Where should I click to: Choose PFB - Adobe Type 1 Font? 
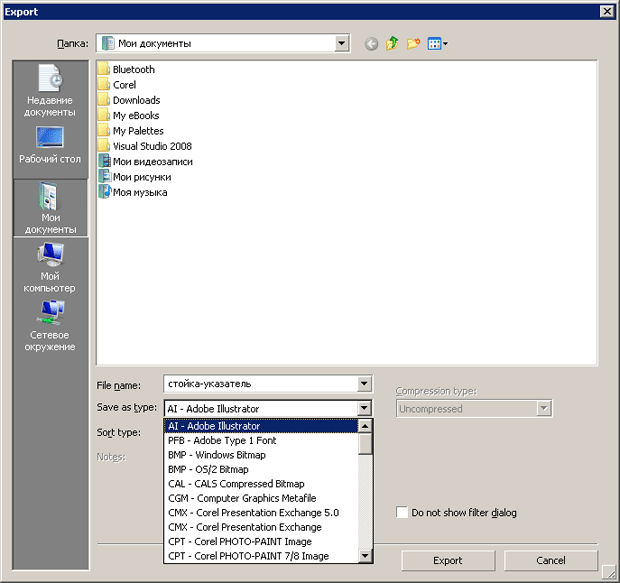(x=261, y=440)
